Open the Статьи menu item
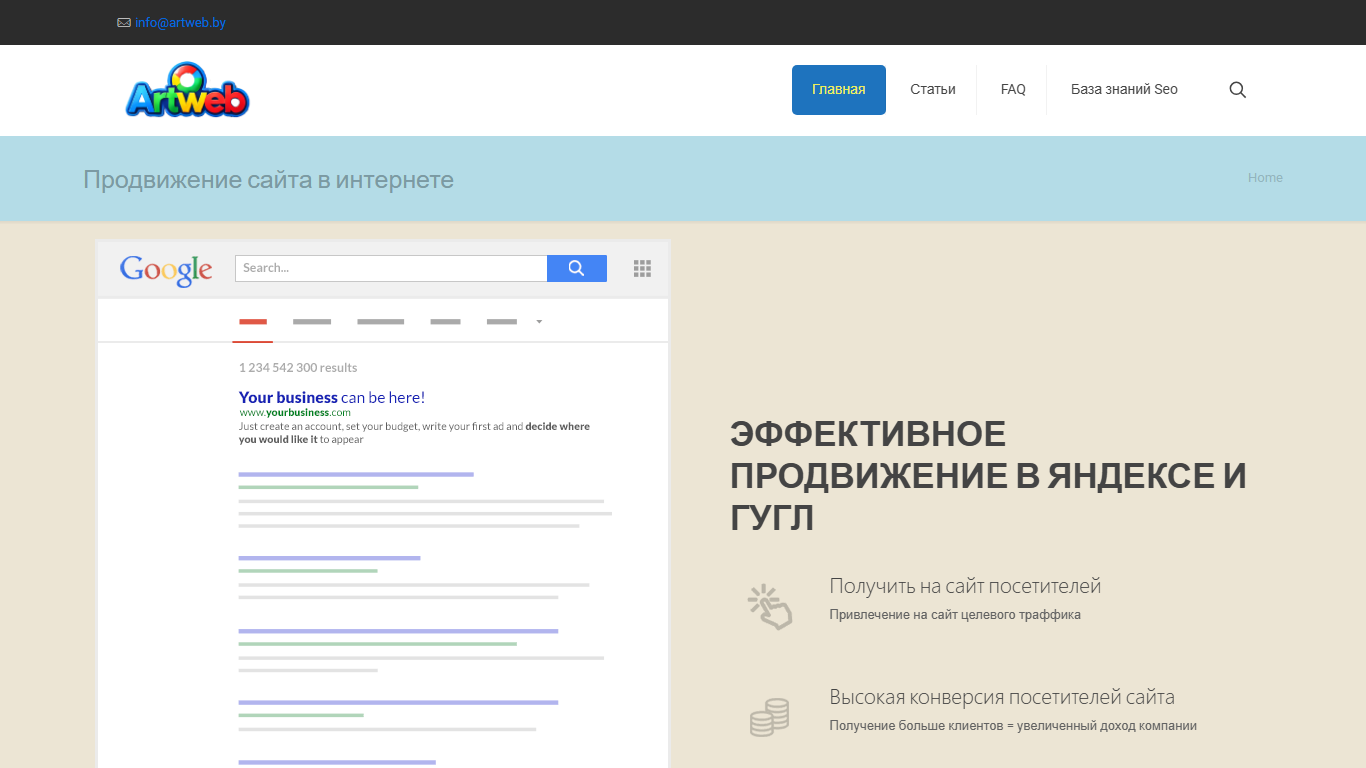Screen dimensions: 1366x768 [x=933, y=90]
